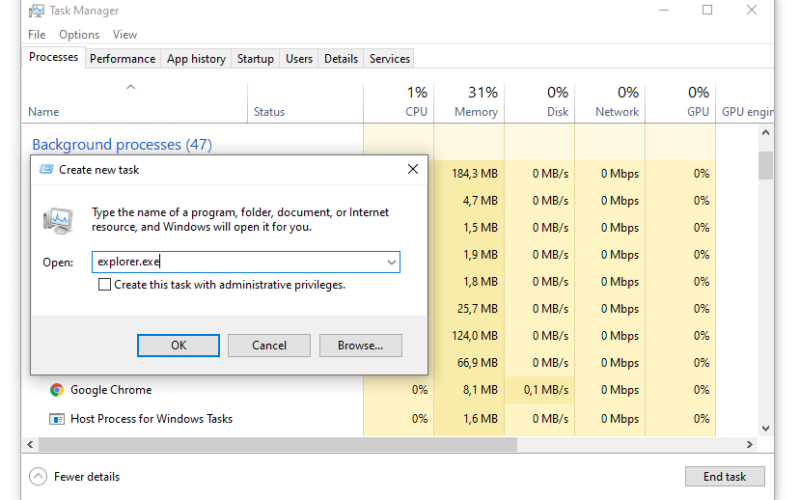Enable Create this task with administrative privileges
This screenshot has width=800, height=500.
coord(105,285)
